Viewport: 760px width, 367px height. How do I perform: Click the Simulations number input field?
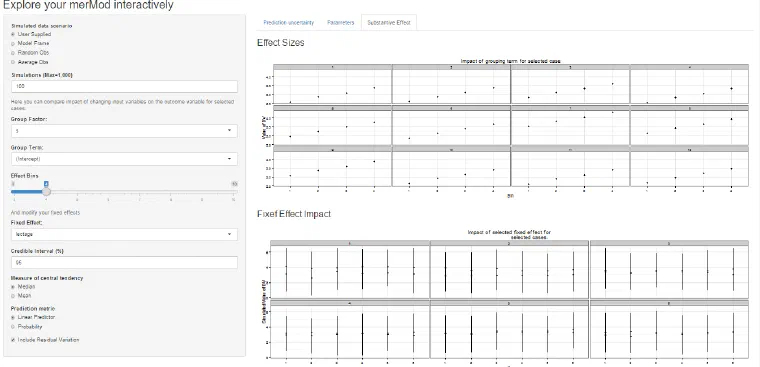(x=124, y=86)
